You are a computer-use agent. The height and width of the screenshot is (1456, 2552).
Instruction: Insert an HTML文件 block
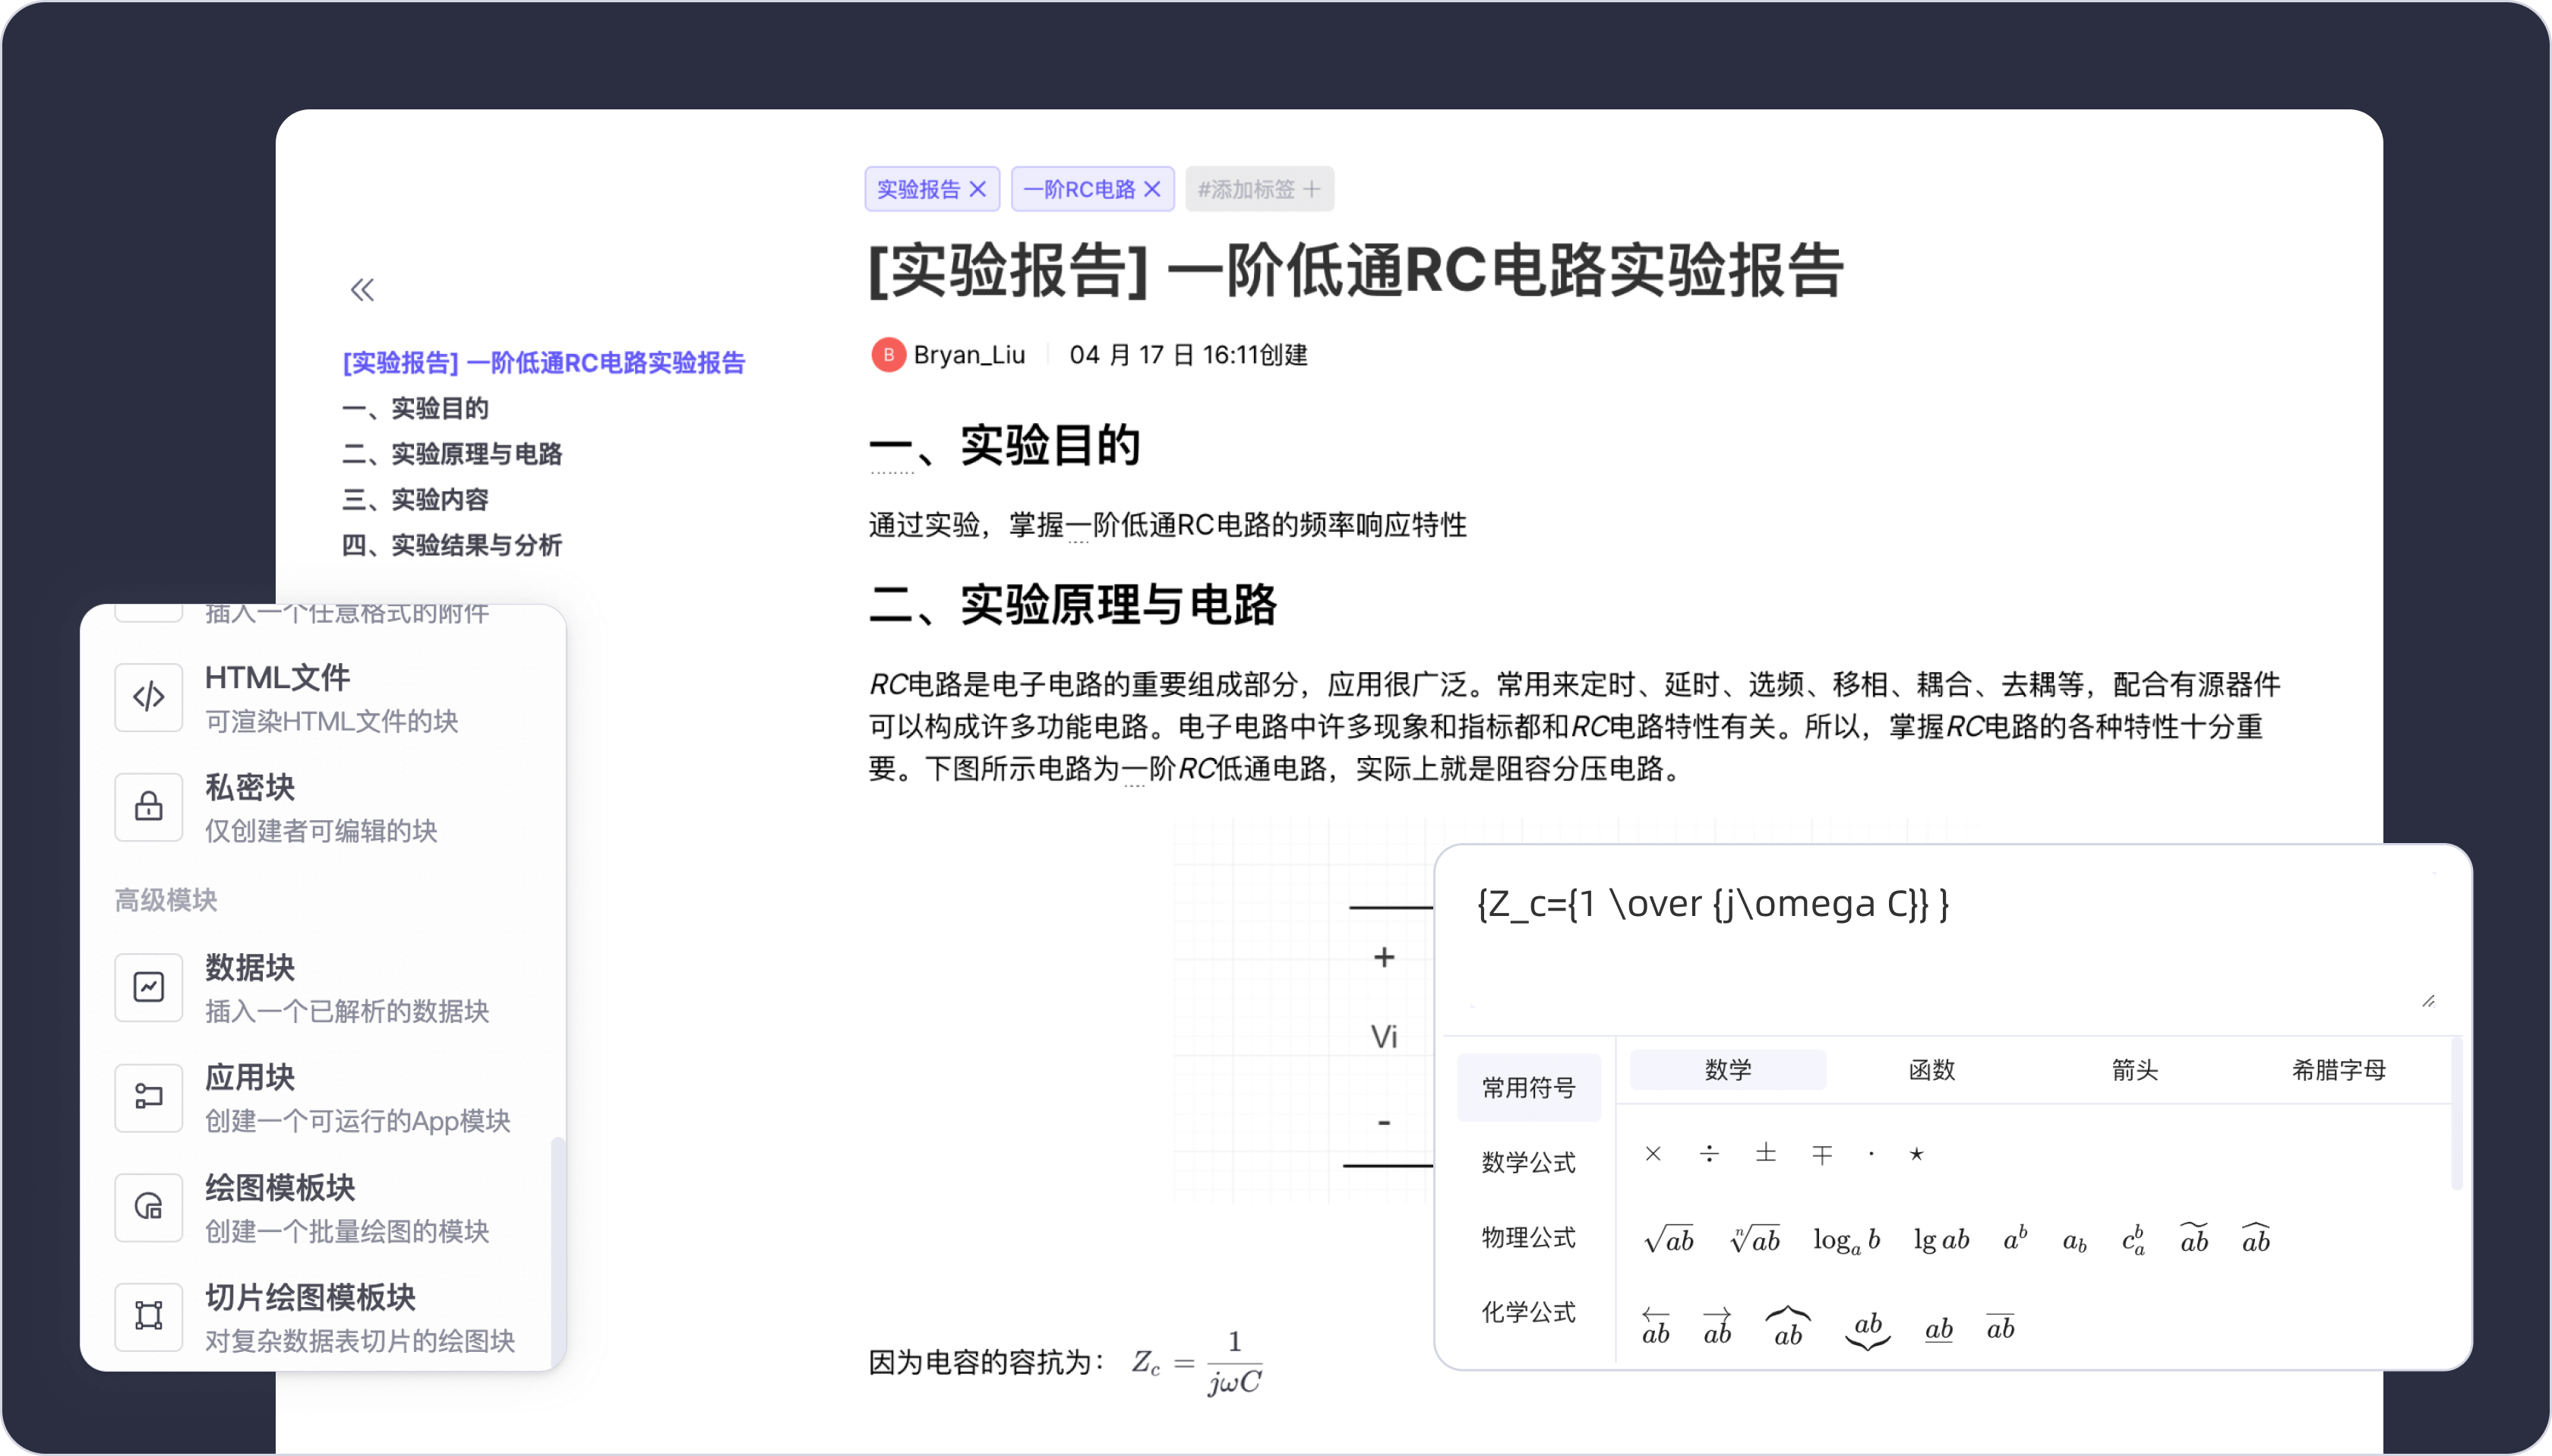click(323, 698)
